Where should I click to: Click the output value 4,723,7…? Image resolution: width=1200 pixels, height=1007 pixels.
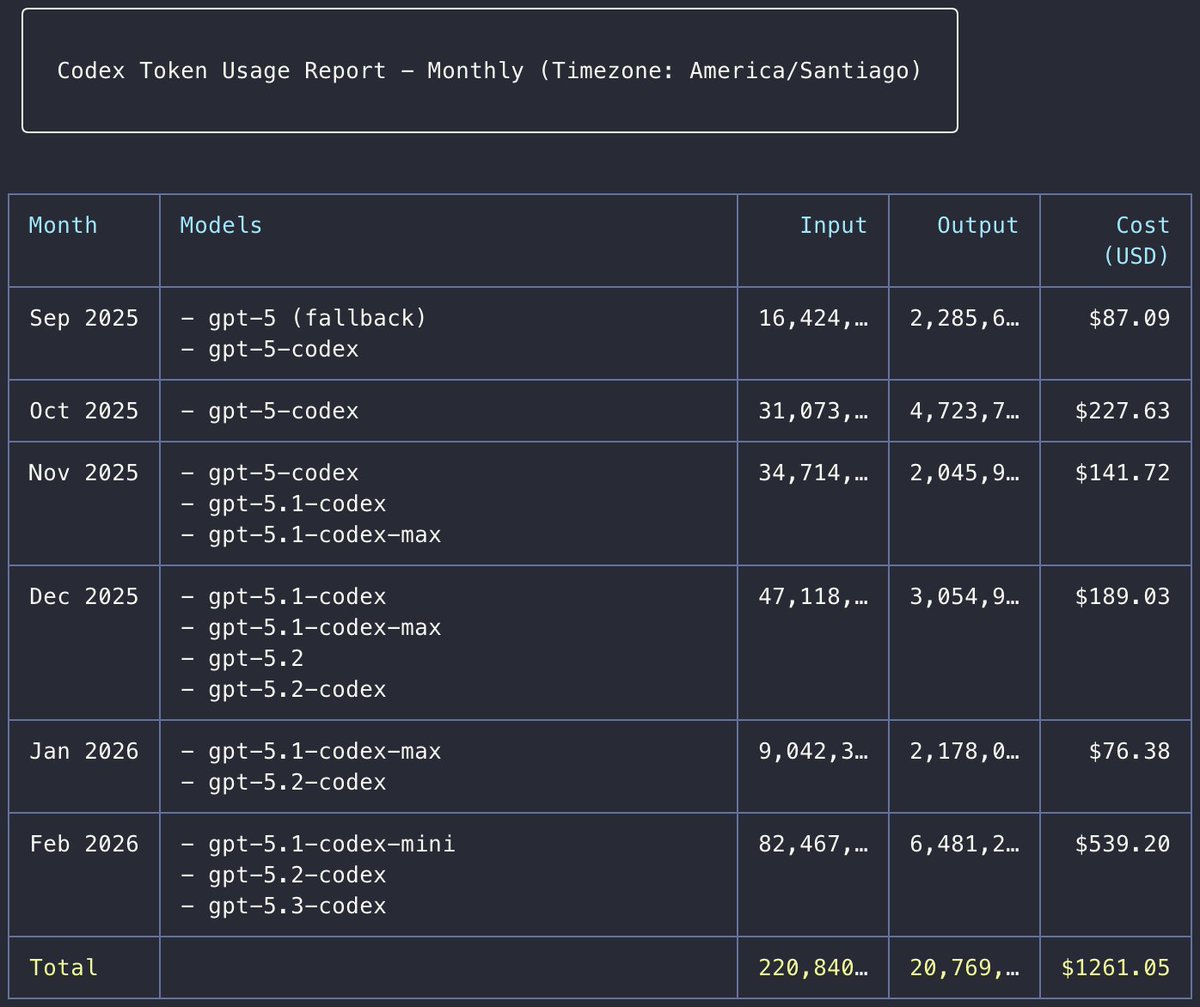[965, 412]
